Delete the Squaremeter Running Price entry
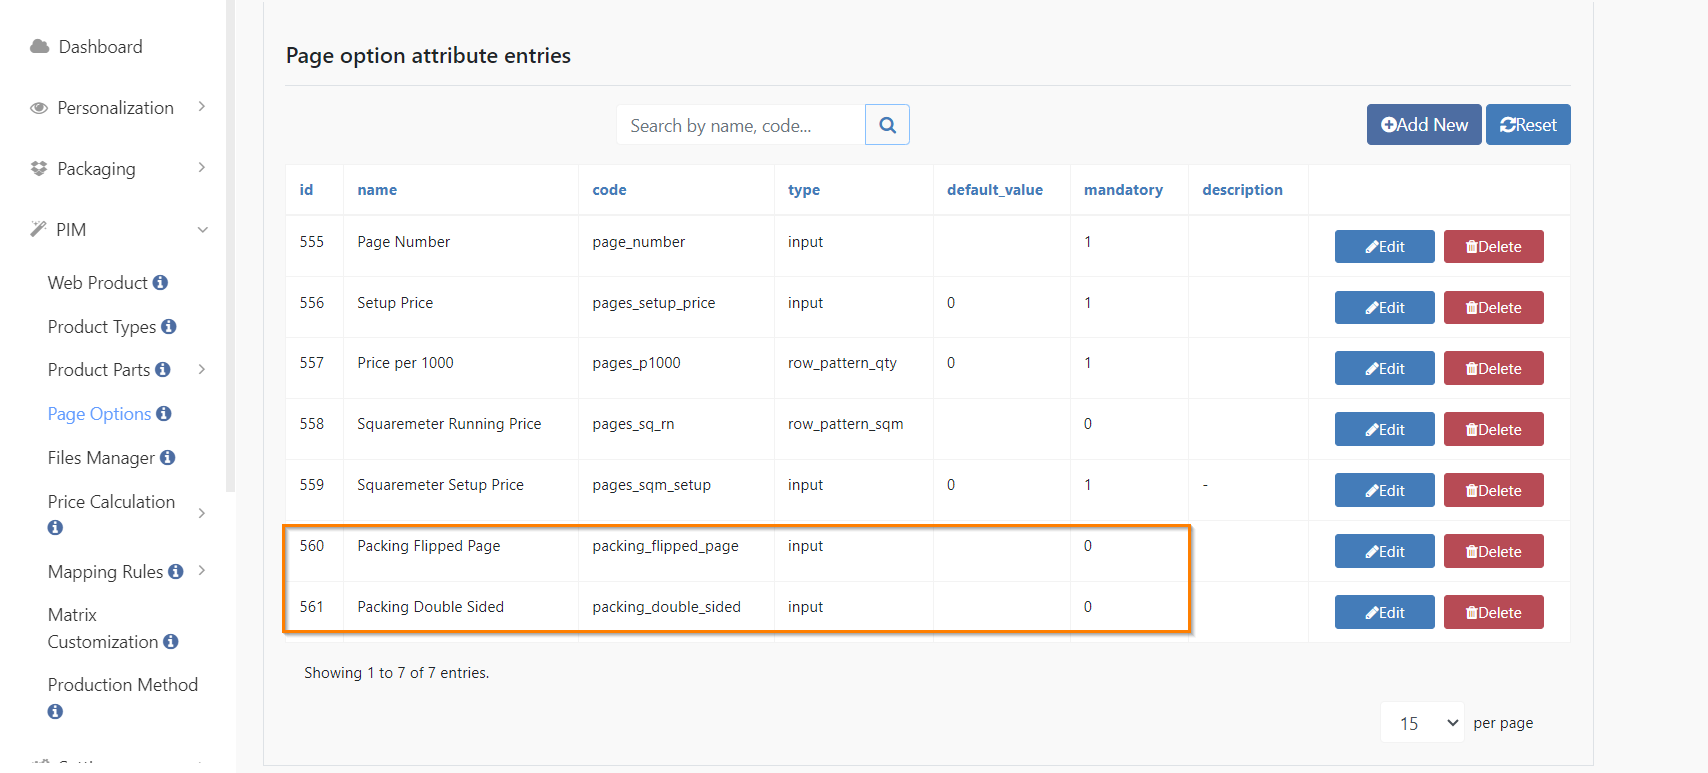This screenshot has width=1708, height=773. click(1494, 430)
